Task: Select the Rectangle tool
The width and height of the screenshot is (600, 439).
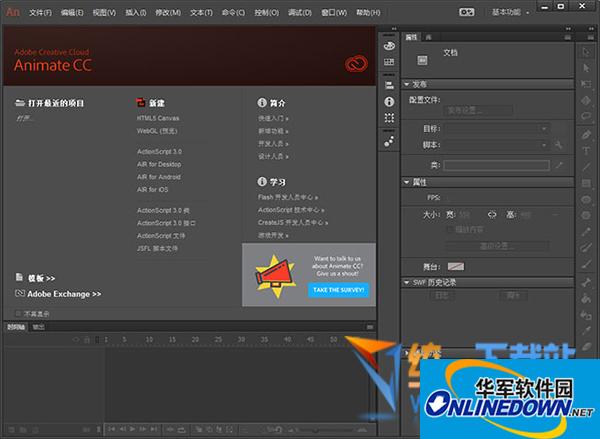Action: pos(586,183)
